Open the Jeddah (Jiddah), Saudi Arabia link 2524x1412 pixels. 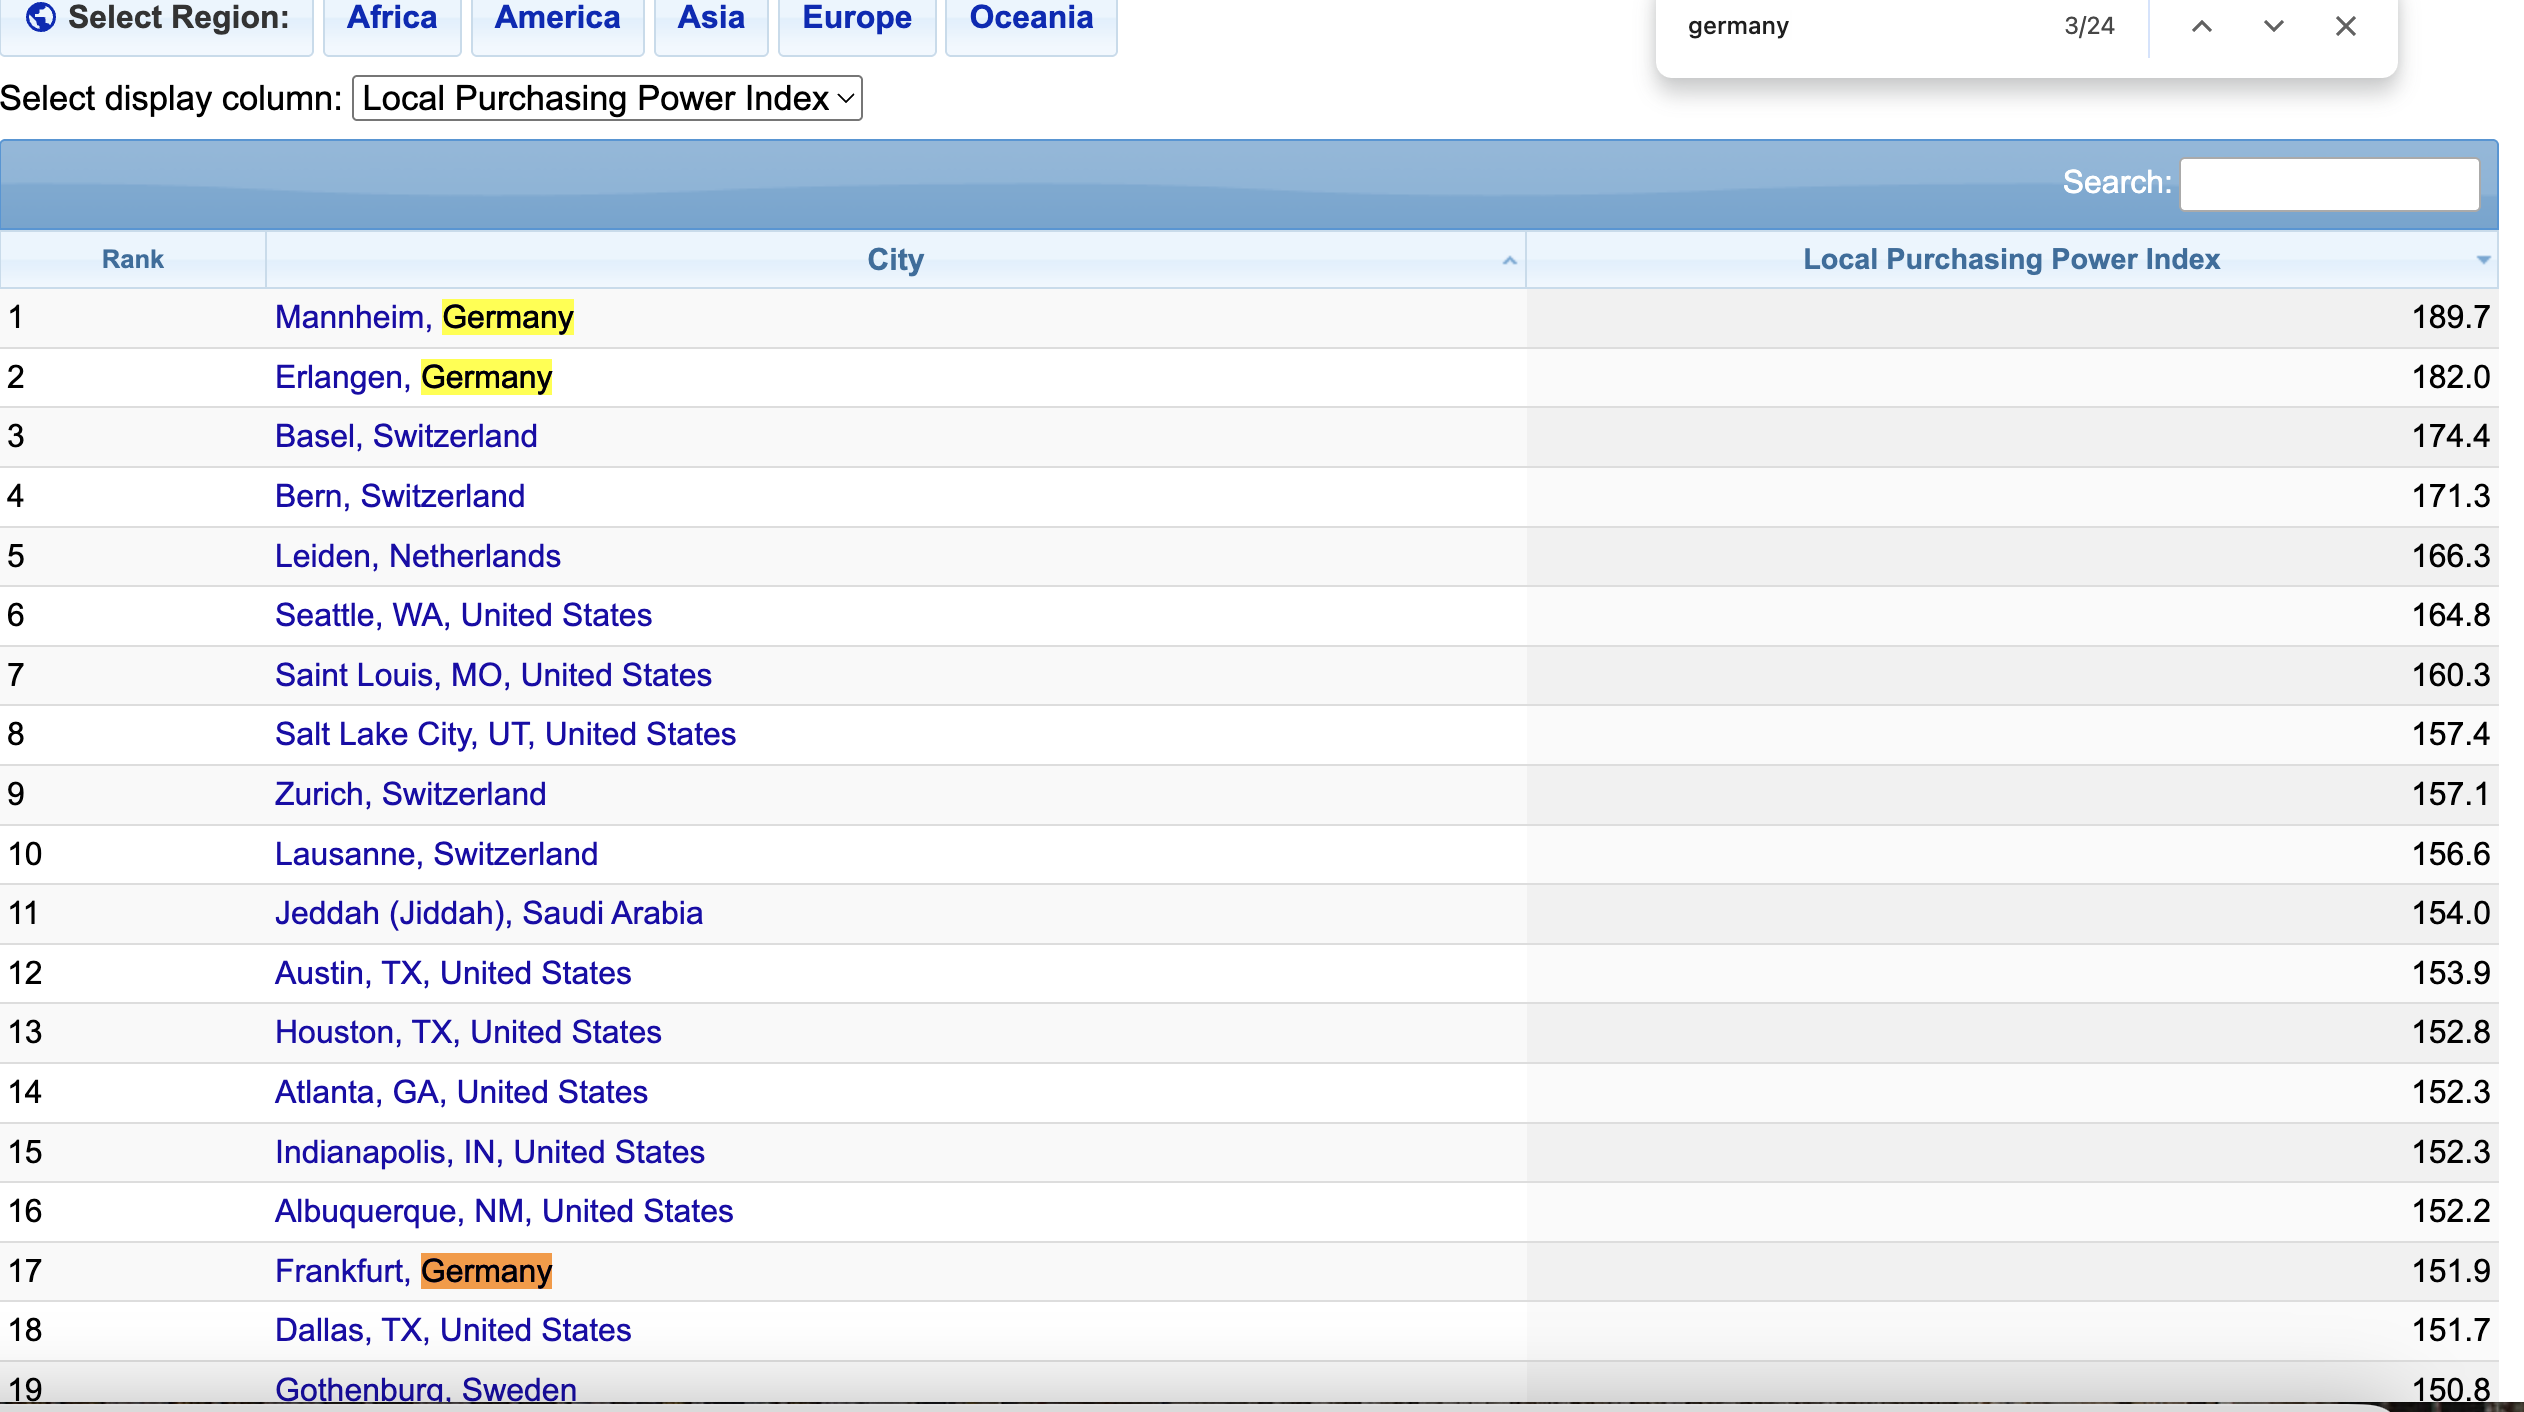click(x=488, y=914)
